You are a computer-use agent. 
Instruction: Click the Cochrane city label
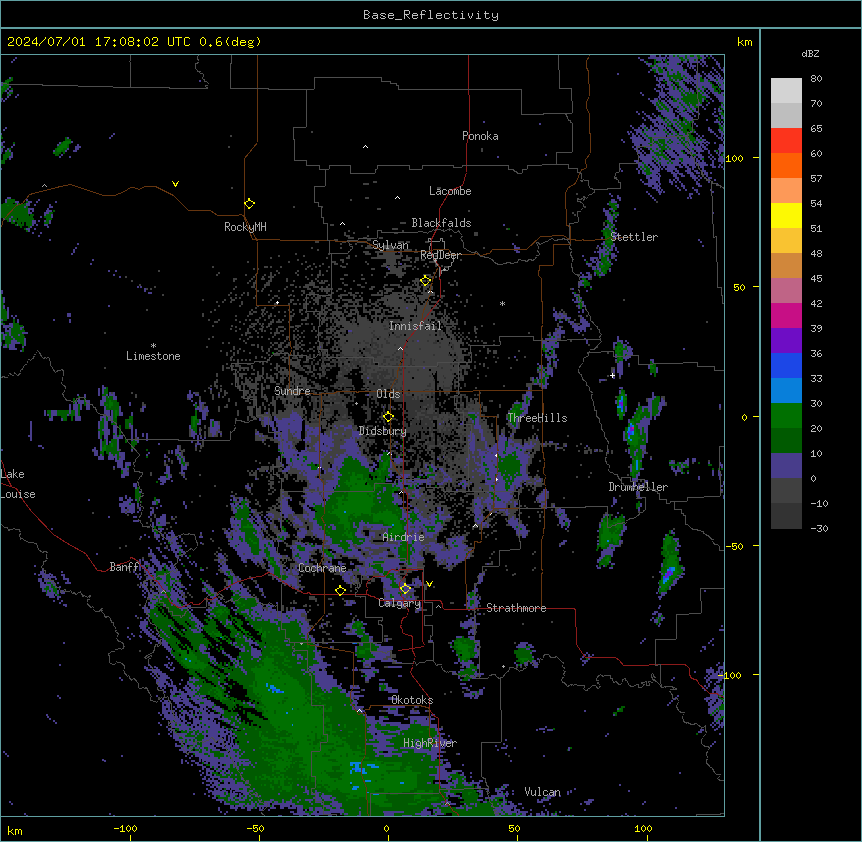(x=322, y=568)
